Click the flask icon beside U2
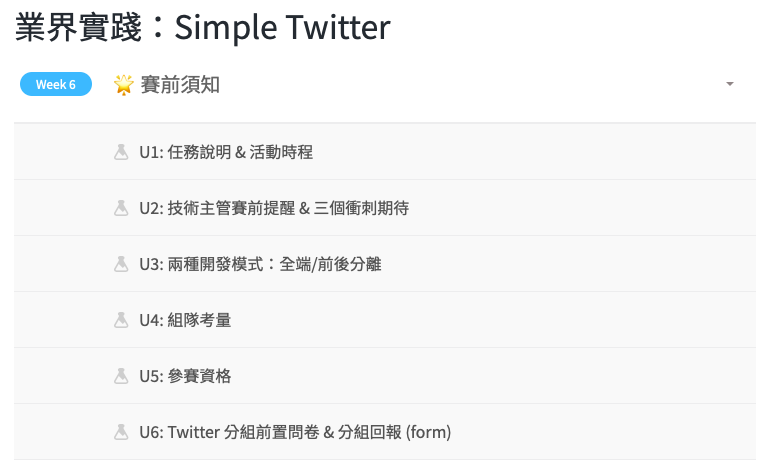 point(121,208)
